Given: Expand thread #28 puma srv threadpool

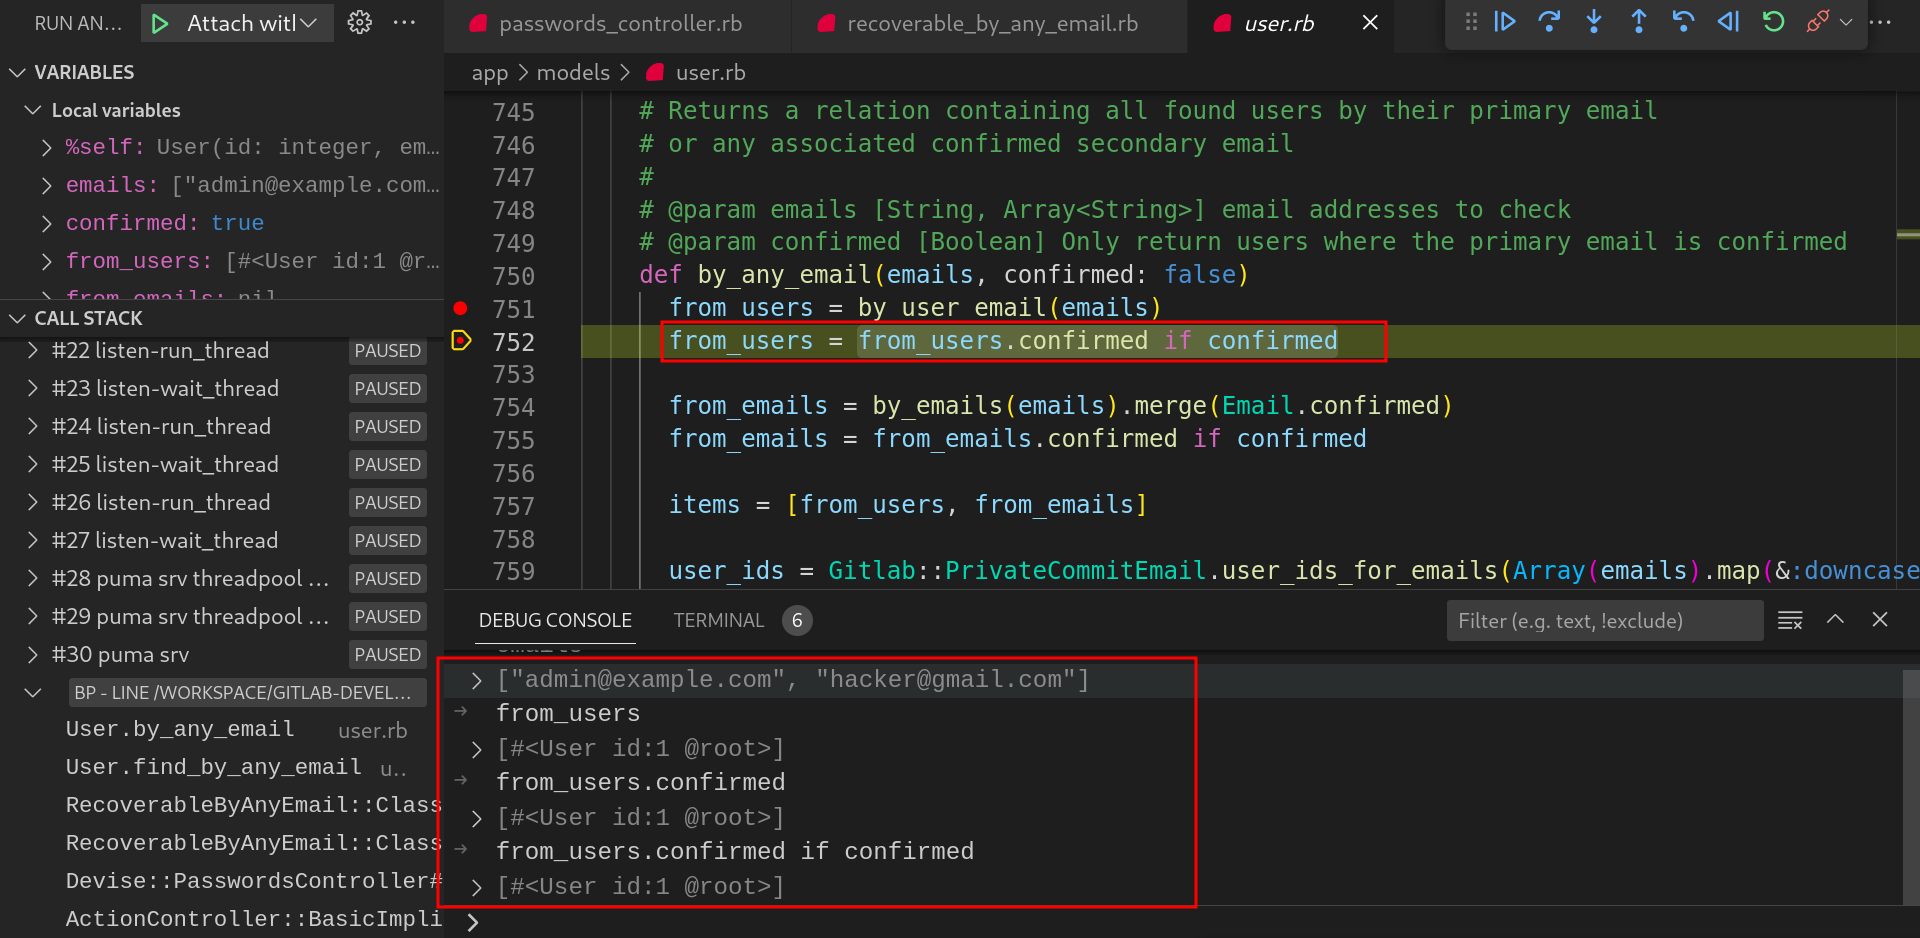Looking at the screenshot, I should point(33,578).
